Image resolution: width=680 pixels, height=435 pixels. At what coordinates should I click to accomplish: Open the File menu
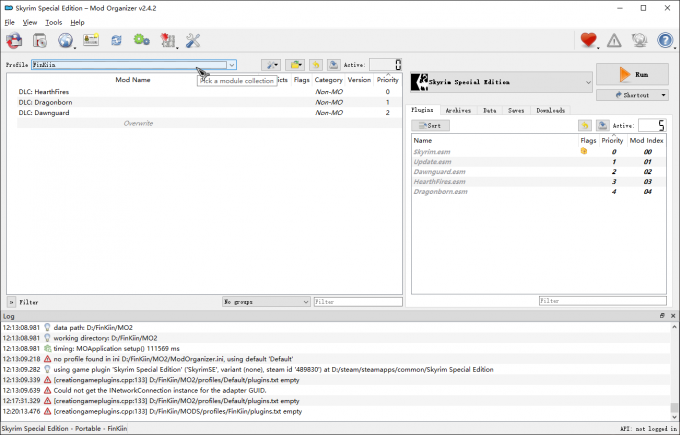(10, 23)
